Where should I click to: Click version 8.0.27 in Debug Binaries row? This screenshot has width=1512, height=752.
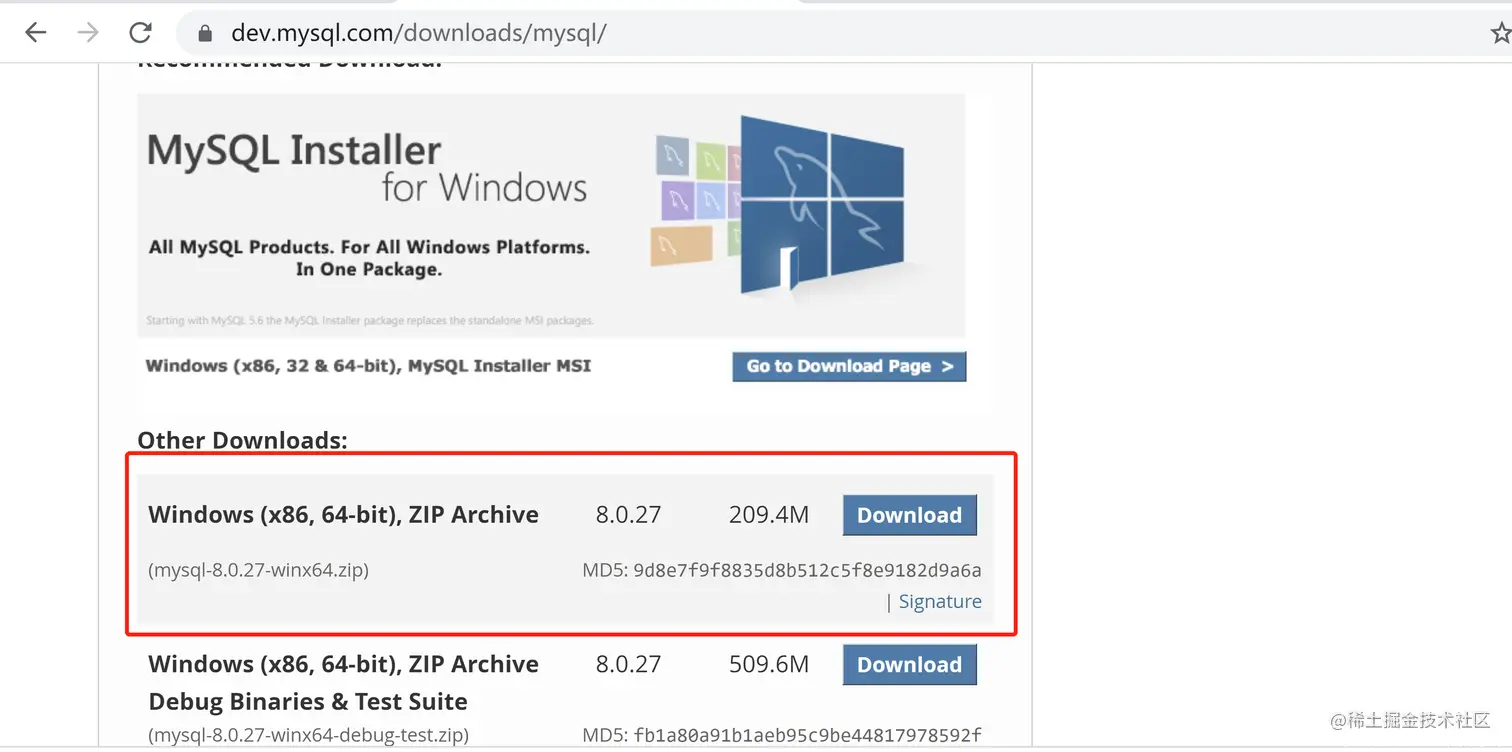(x=628, y=665)
